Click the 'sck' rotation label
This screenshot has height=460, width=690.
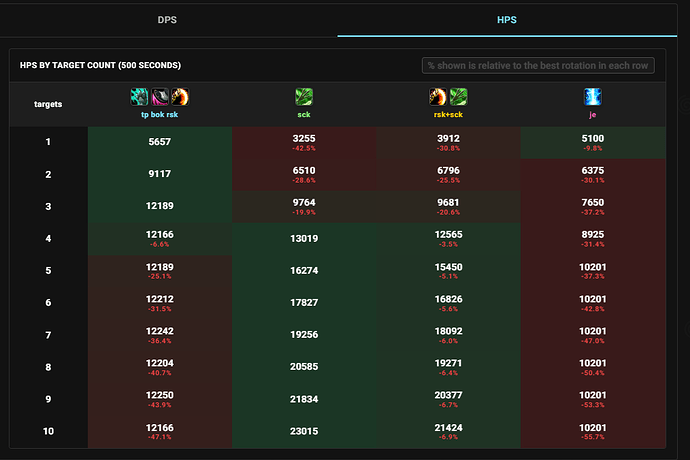pyautogui.click(x=304, y=114)
